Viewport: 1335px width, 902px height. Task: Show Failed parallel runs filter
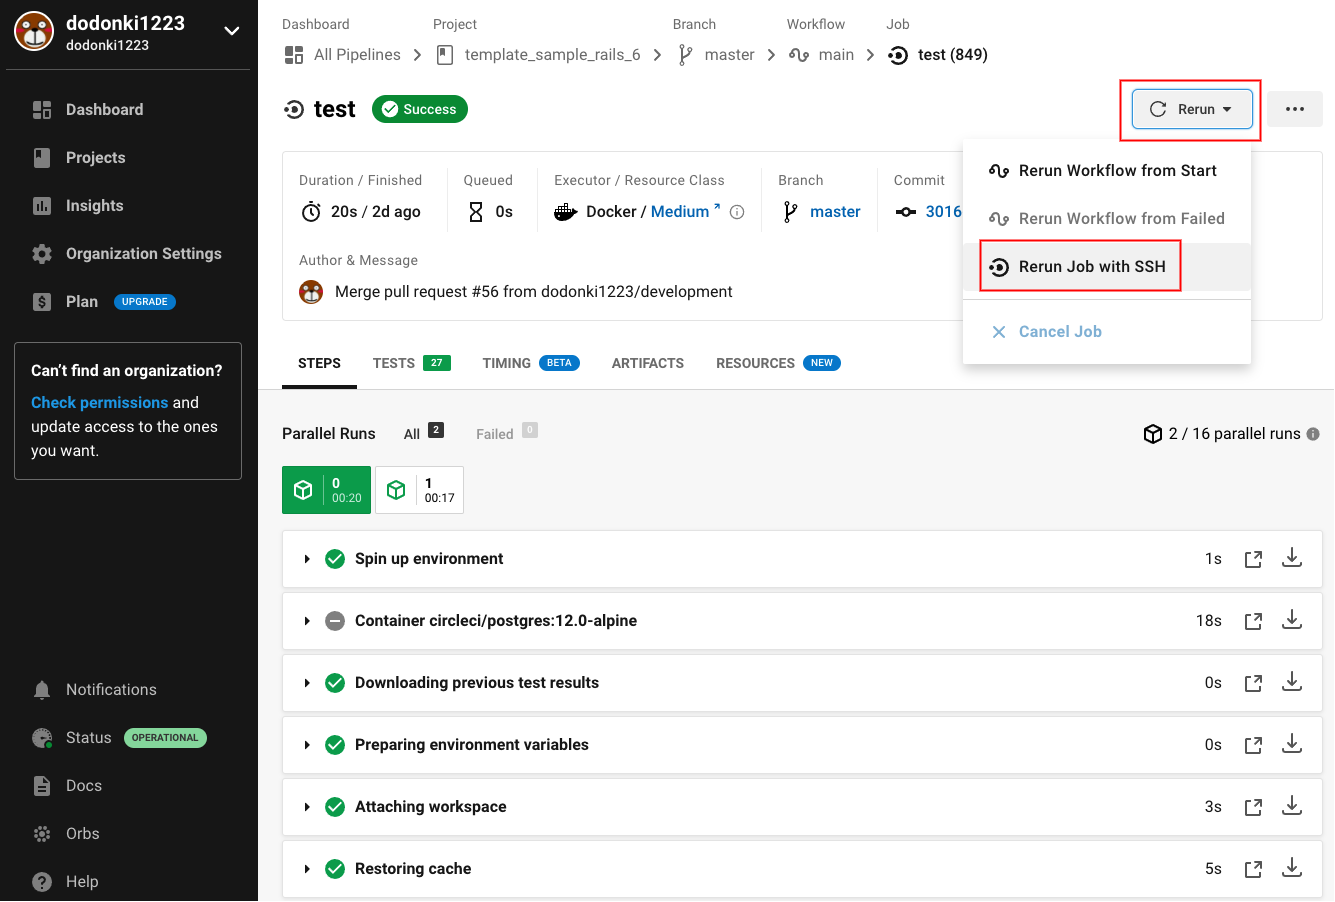506,433
